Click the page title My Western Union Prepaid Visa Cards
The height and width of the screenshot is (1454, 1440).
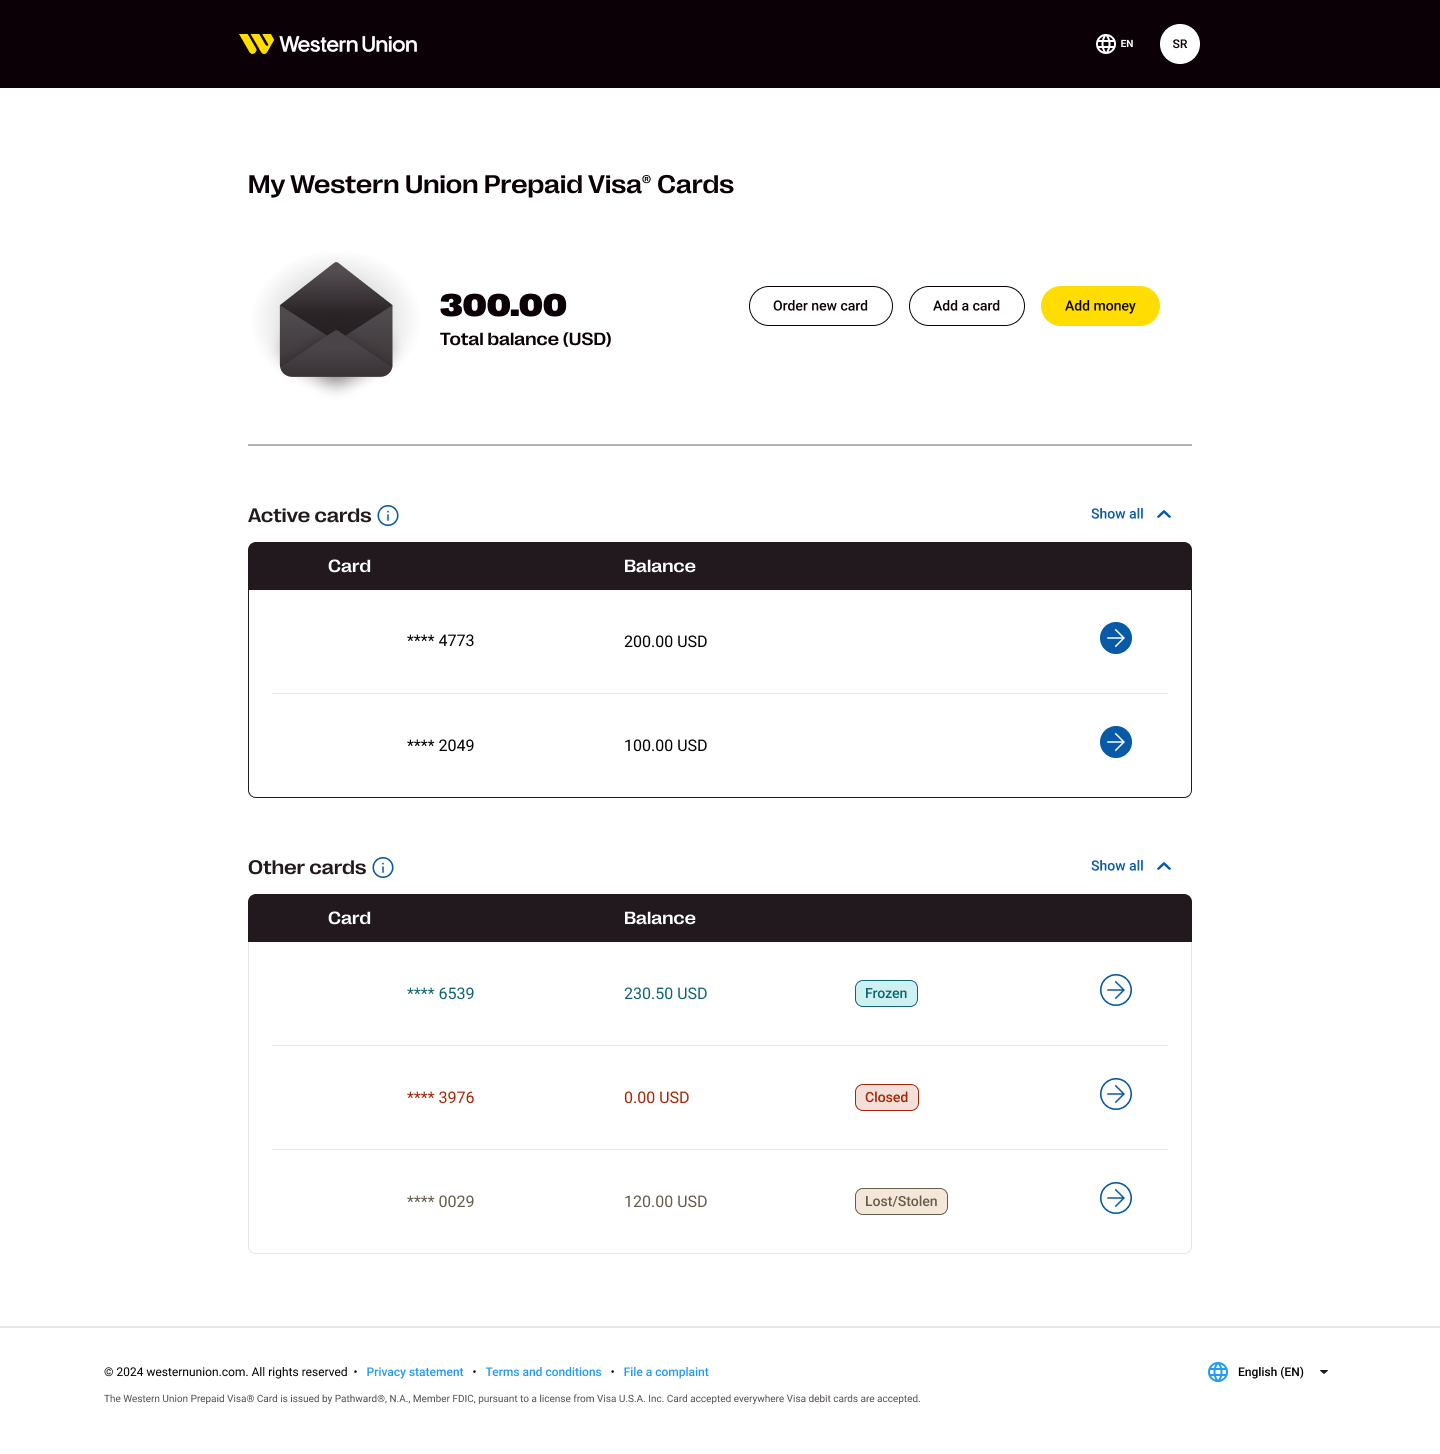click(491, 185)
